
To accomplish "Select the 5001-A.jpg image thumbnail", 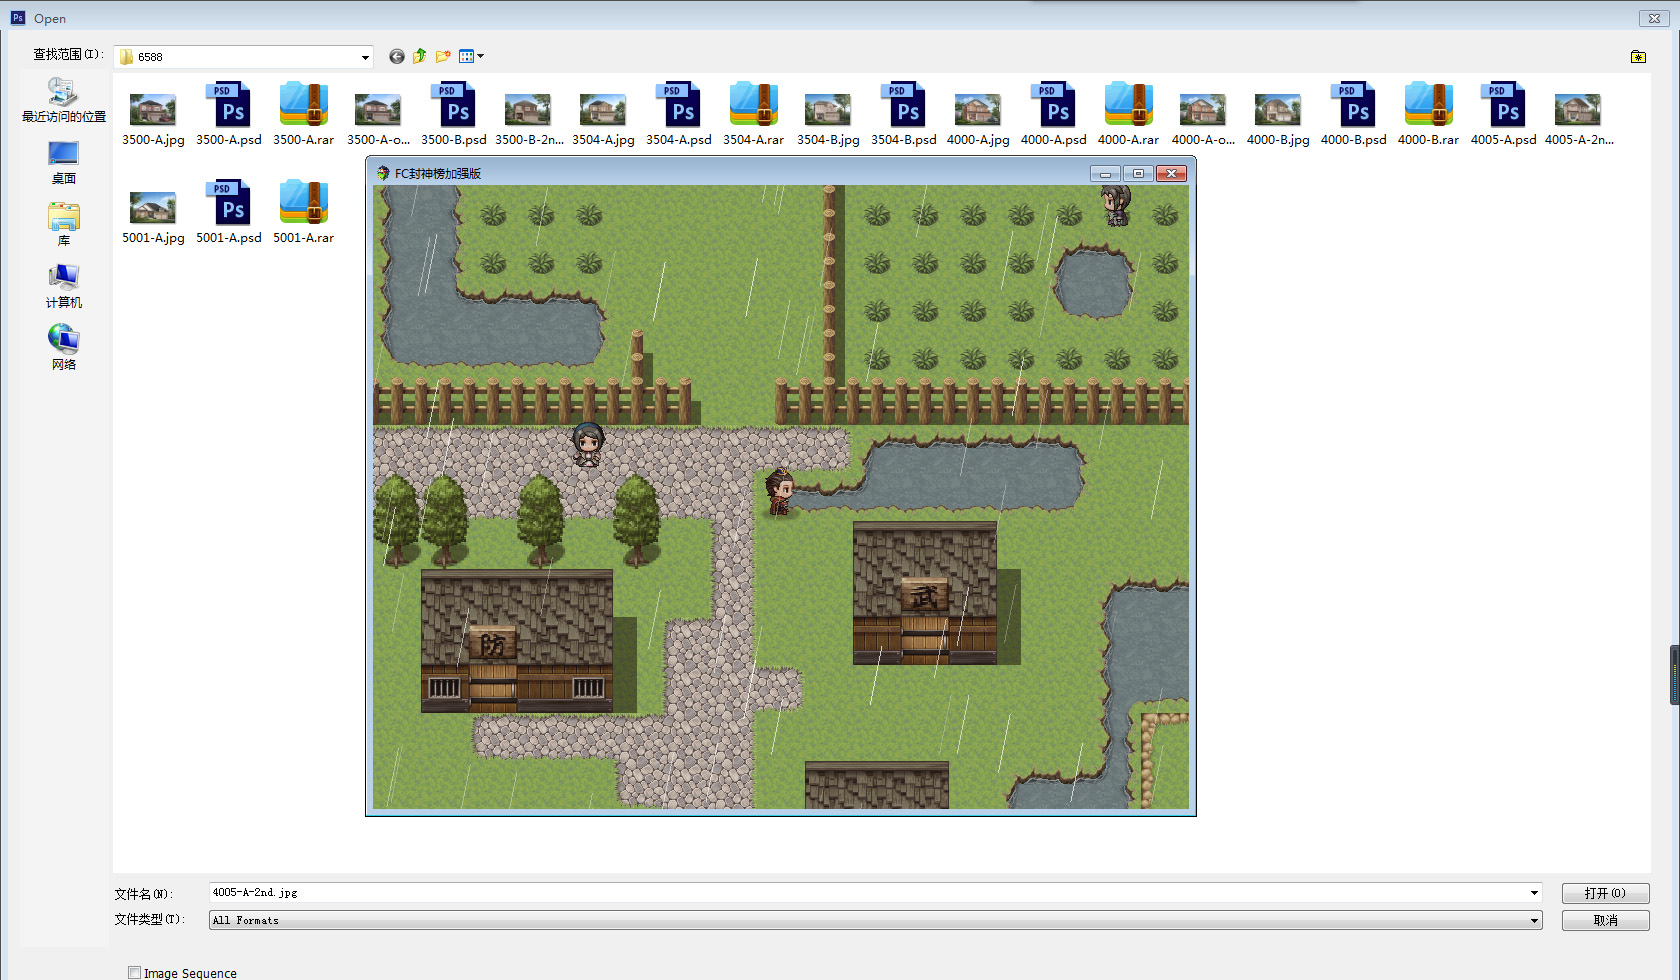I will pyautogui.click(x=153, y=206).
